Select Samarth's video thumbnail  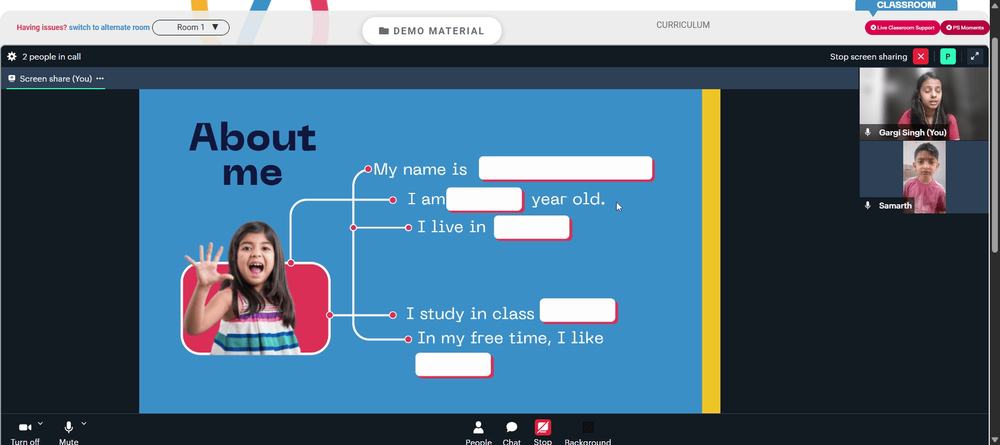pos(923,177)
